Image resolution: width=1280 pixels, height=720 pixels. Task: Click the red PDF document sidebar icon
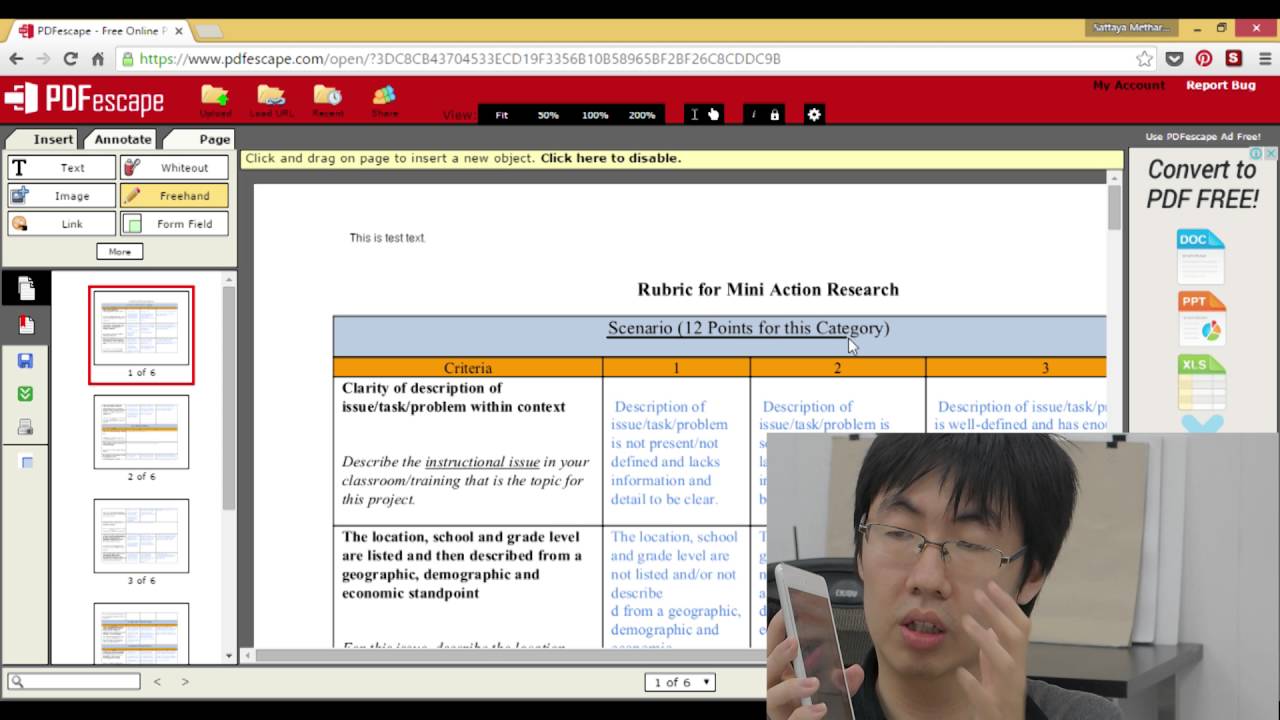coord(26,325)
